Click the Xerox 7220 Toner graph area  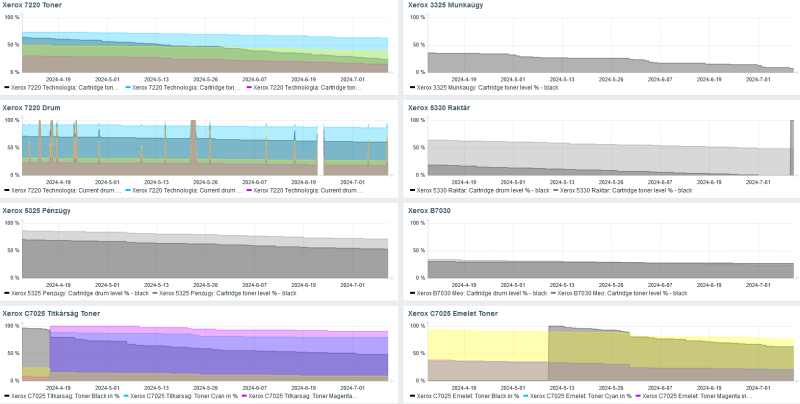click(205, 45)
